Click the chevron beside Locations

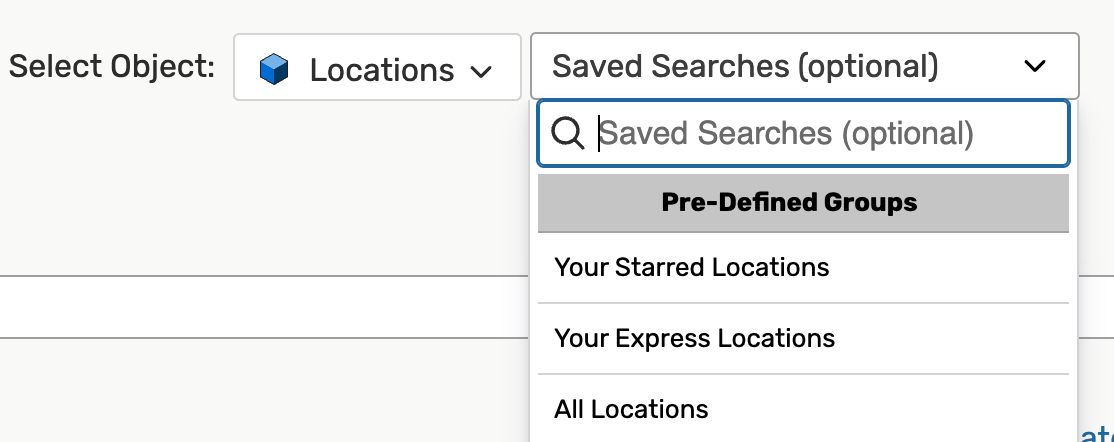click(481, 72)
